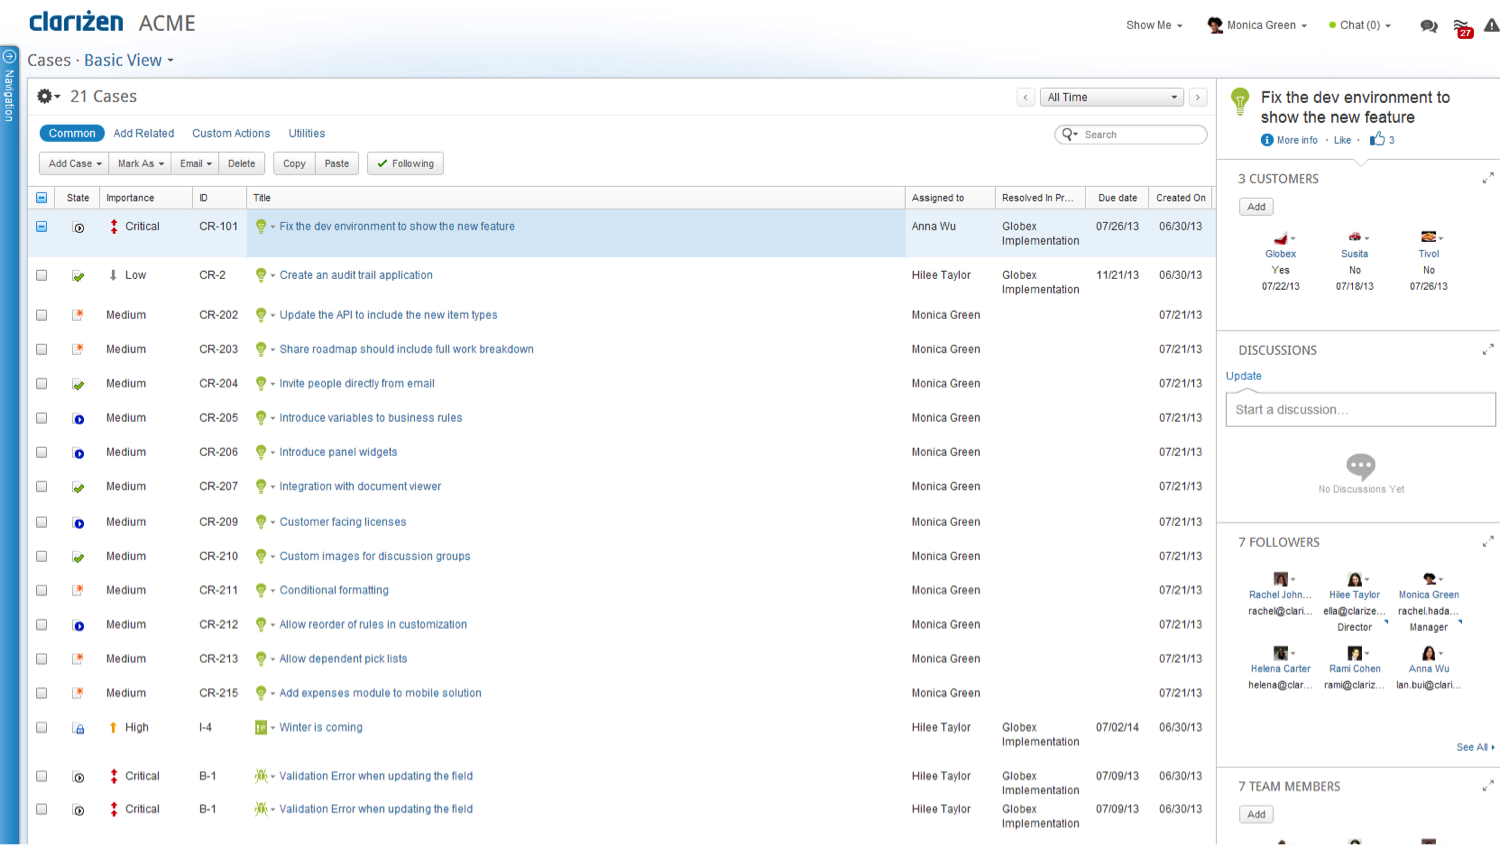The image size is (1500, 845).
Task: Click the alert triangle icon in header
Action: (1491, 26)
